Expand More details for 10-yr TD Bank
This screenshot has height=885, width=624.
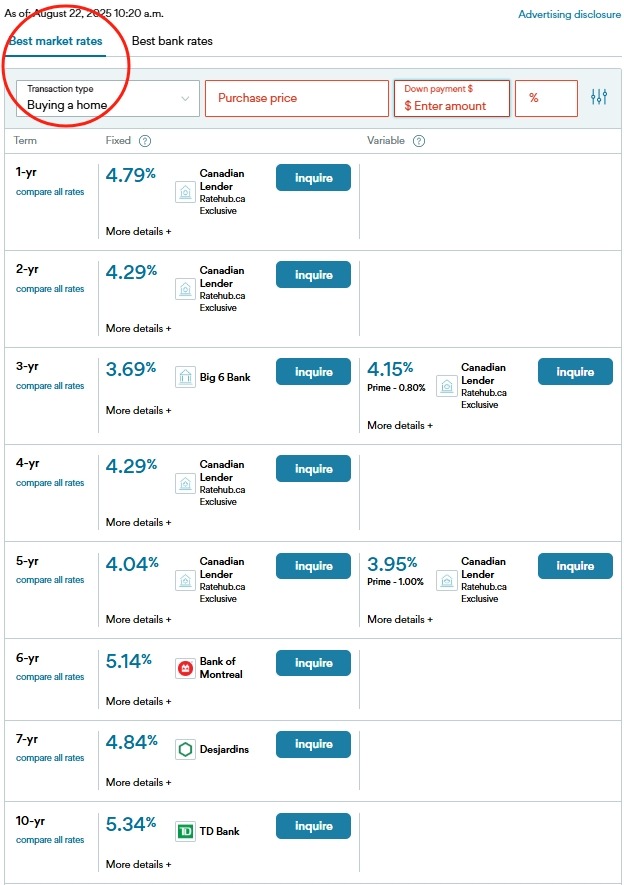click(138, 864)
